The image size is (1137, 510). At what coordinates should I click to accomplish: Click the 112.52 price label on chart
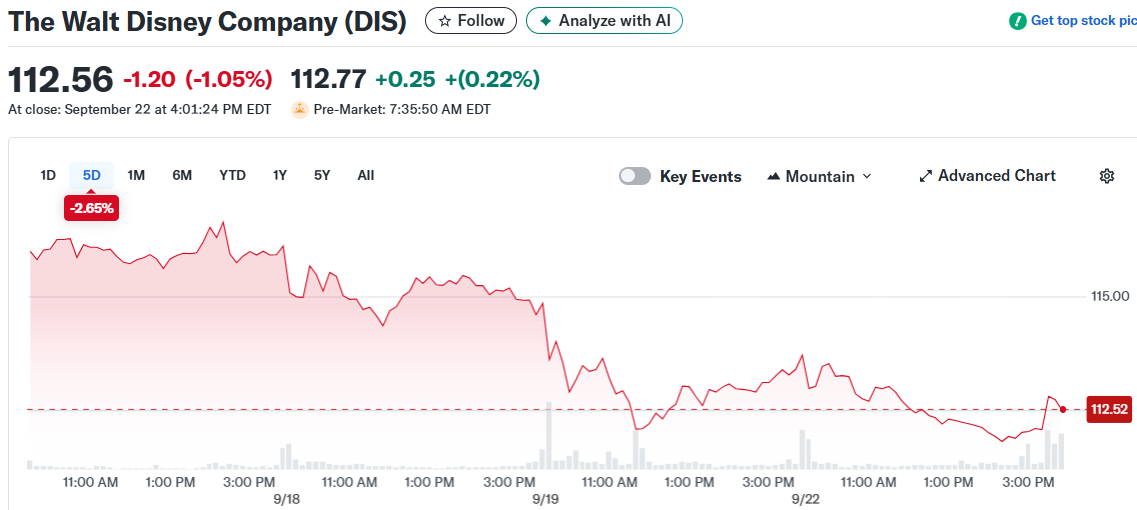(x=1109, y=410)
